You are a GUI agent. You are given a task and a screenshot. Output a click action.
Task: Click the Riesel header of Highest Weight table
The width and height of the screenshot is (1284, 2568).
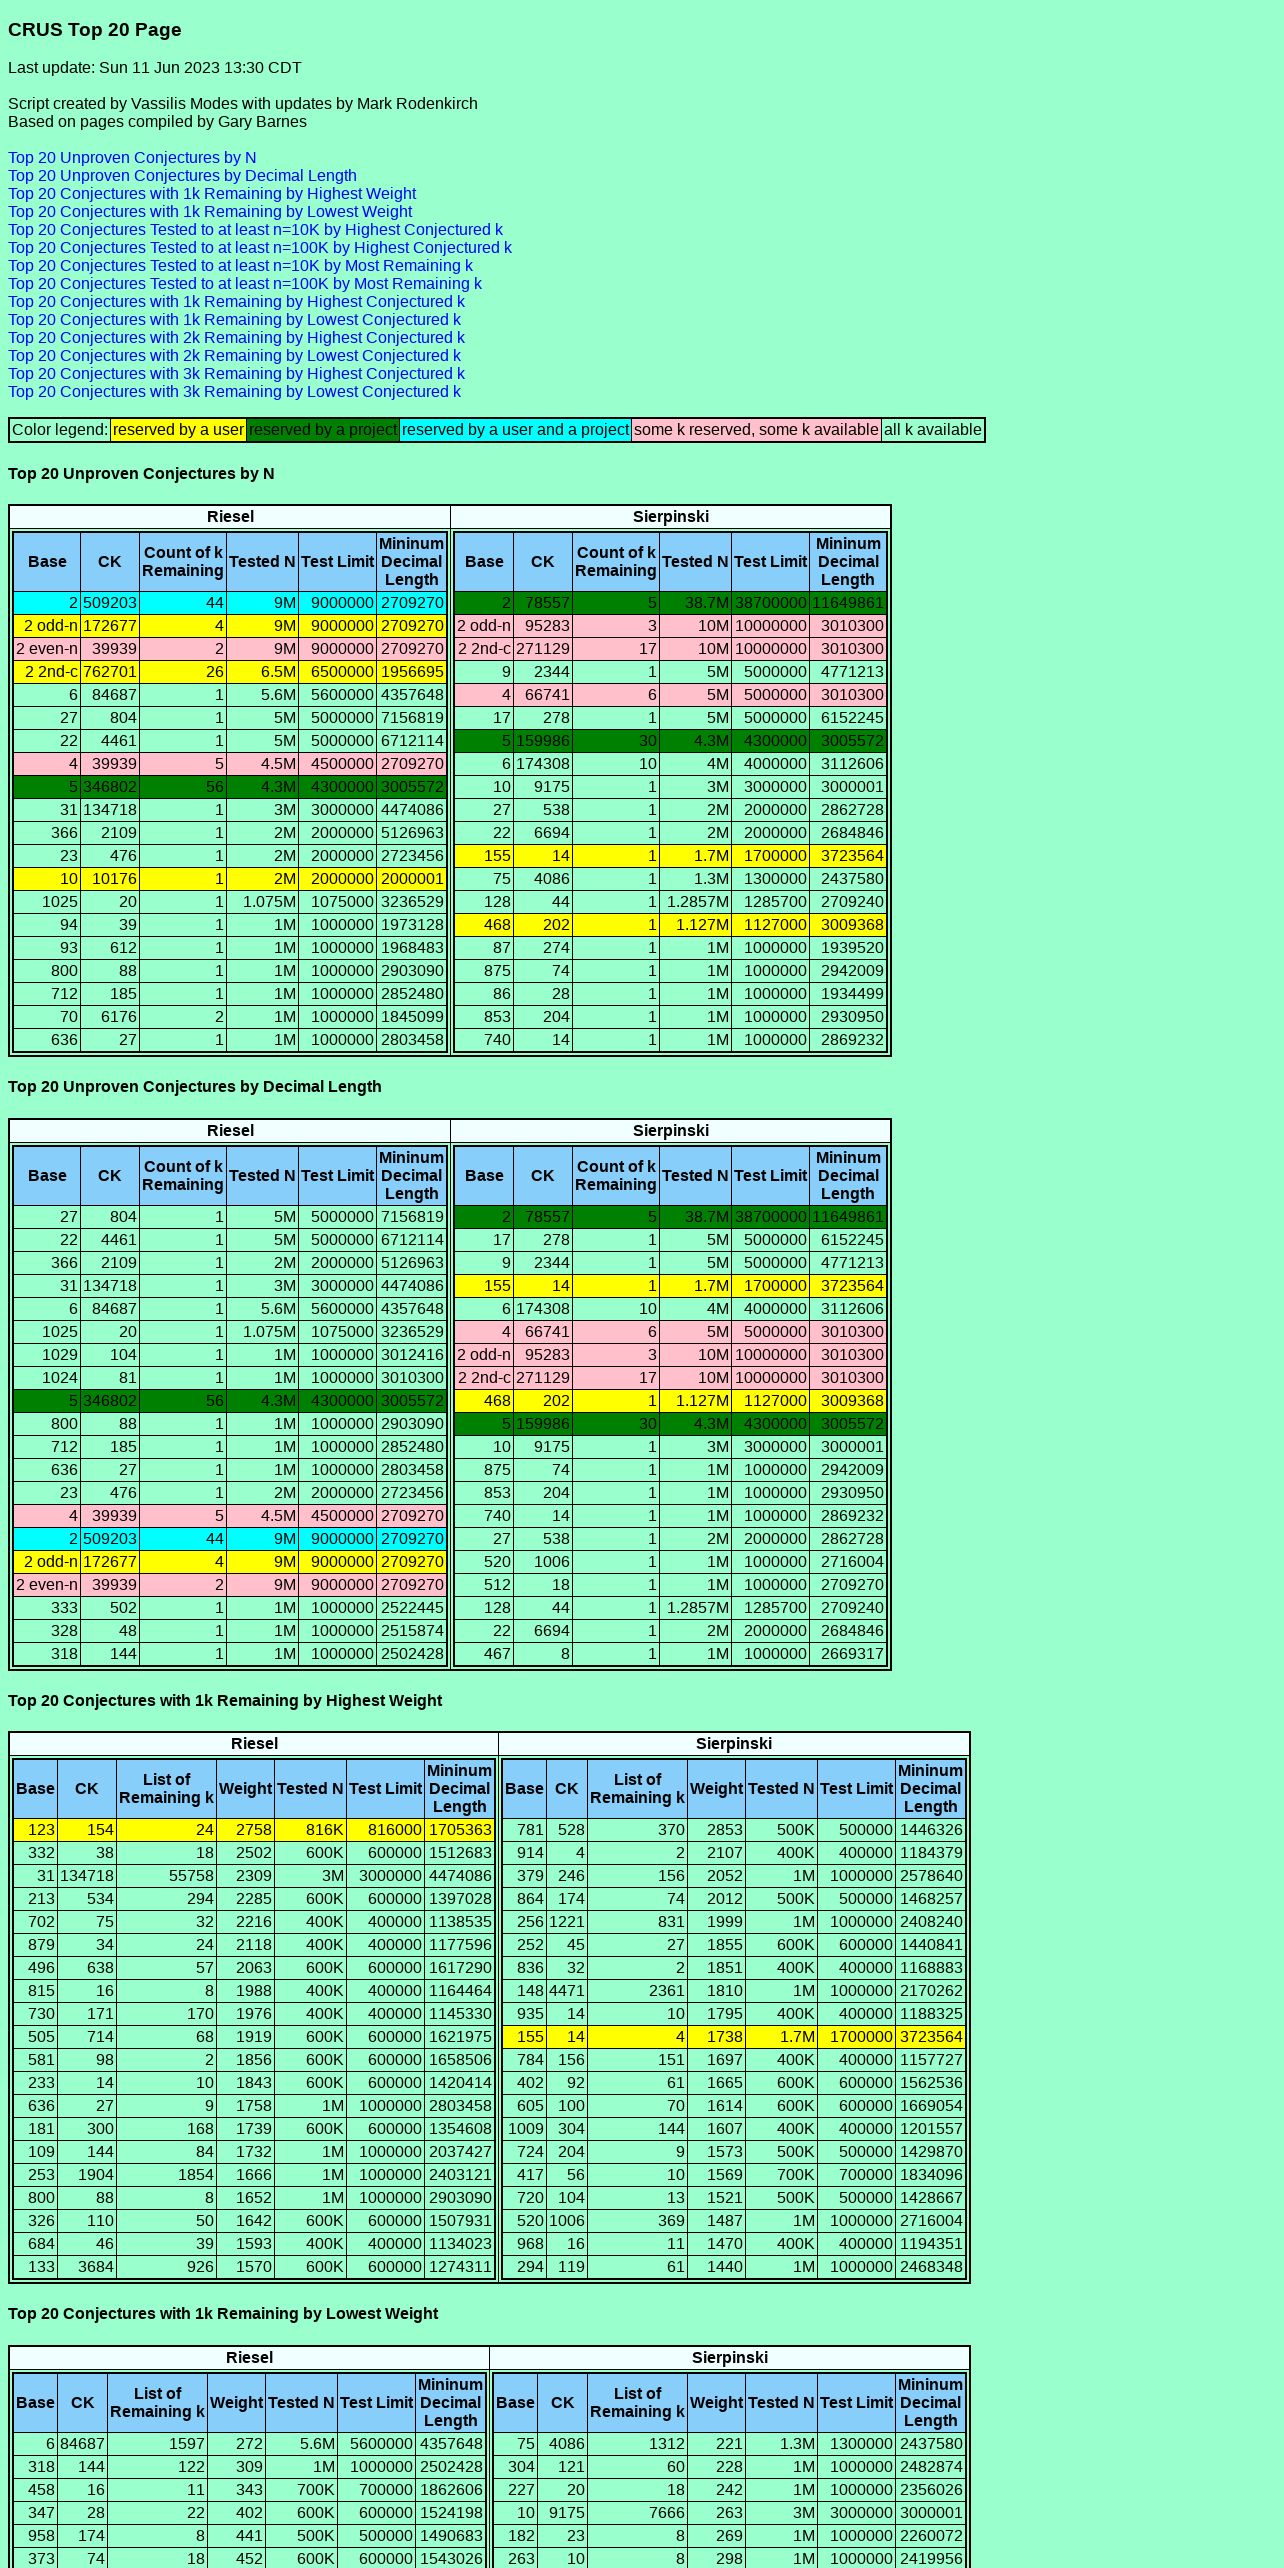(x=254, y=1743)
